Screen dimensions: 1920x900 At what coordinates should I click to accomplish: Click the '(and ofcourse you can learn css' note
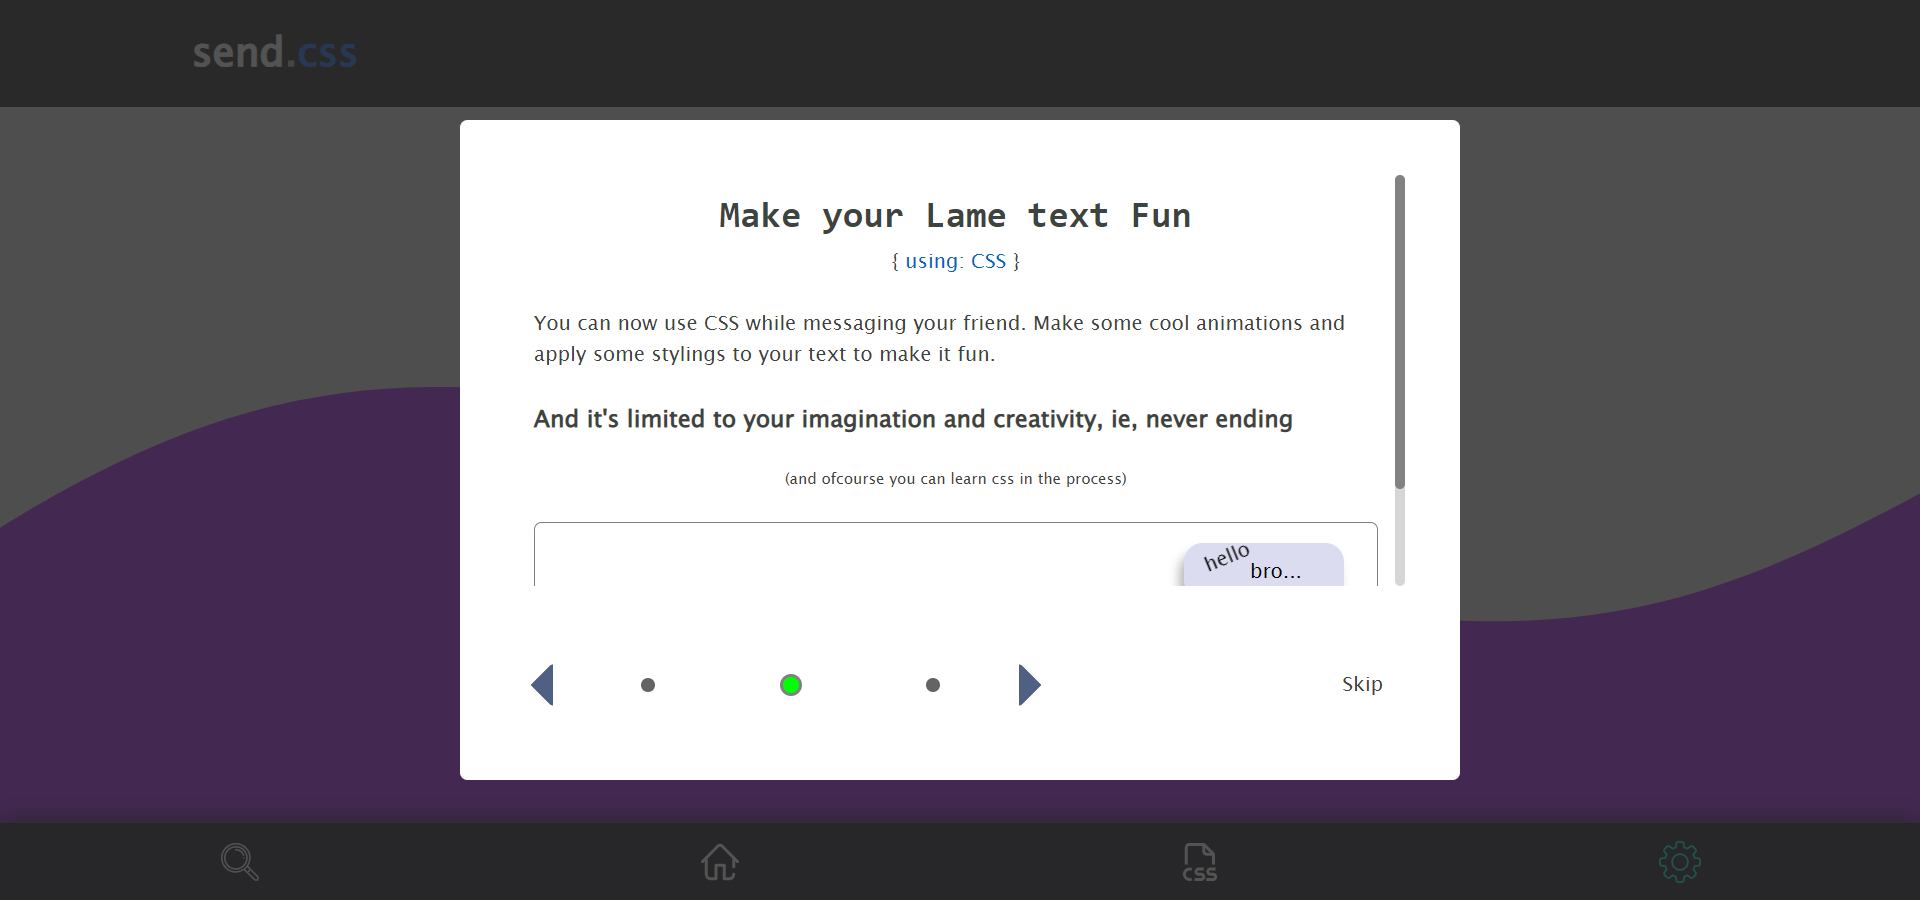955,479
